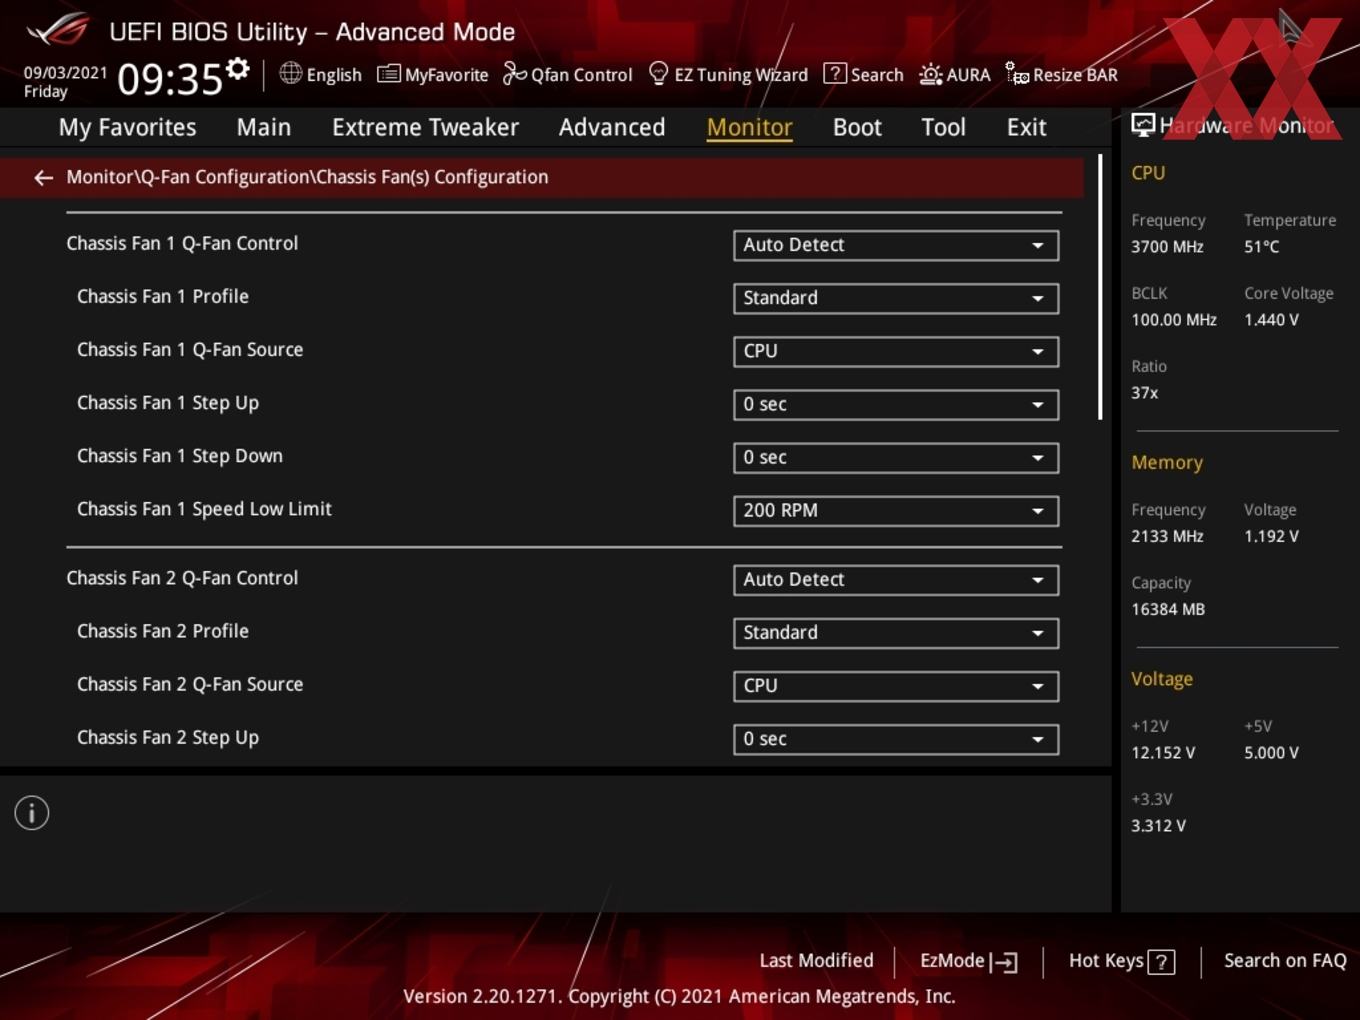This screenshot has height=1020, width=1360.
Task: Switch to Boot tab
Action: pyautogui.click(x=857, y=127)
